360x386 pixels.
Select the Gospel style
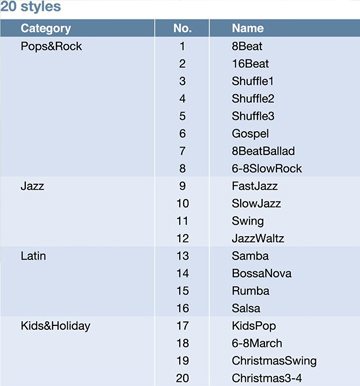tap(250, 134)
